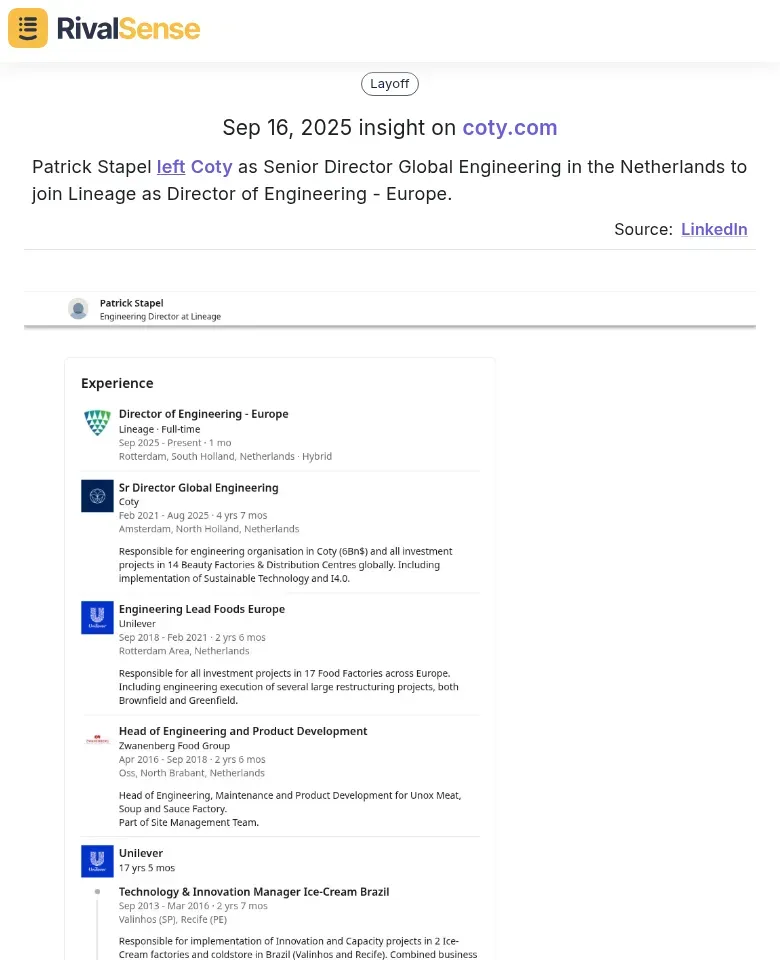Click Technology & Innovation Manager Ice-Cream Brazil

254,892
